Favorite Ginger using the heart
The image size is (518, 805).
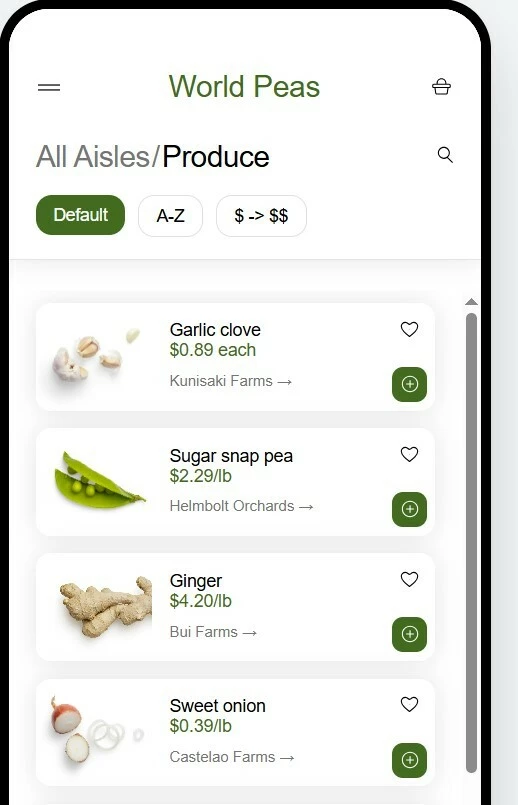point(409,579)
